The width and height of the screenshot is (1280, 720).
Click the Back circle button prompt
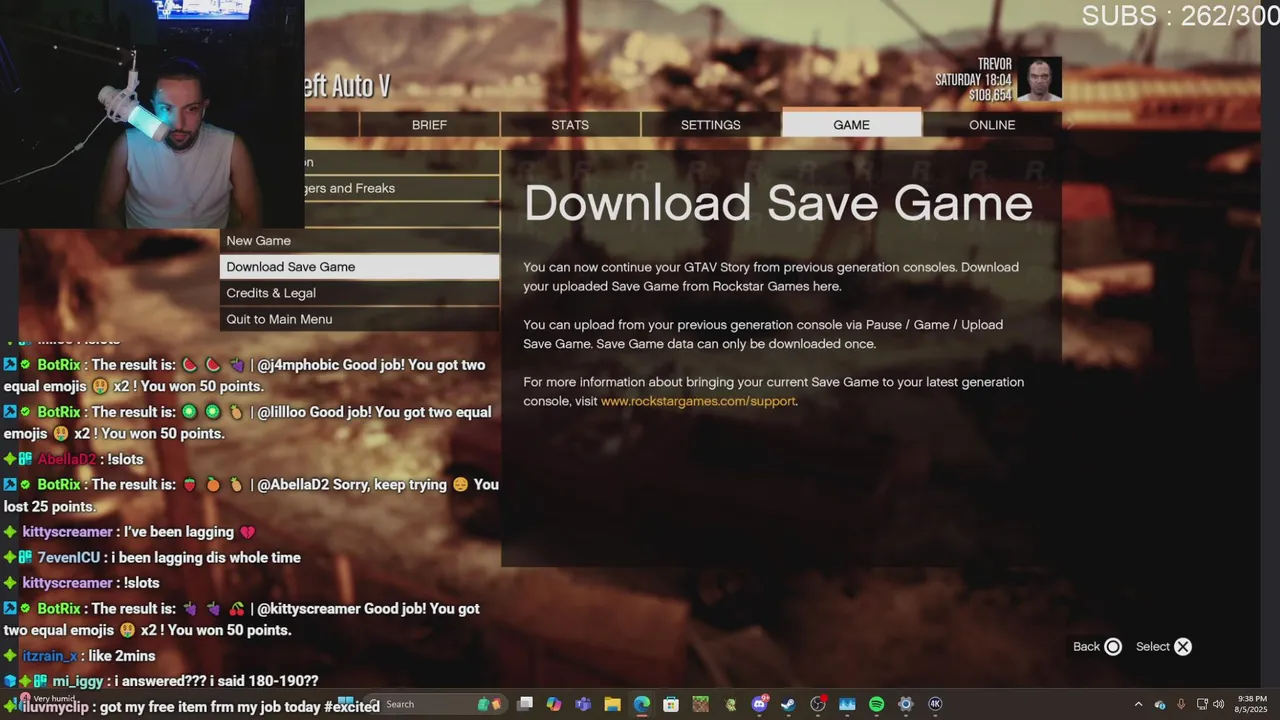pos(1113,647)
